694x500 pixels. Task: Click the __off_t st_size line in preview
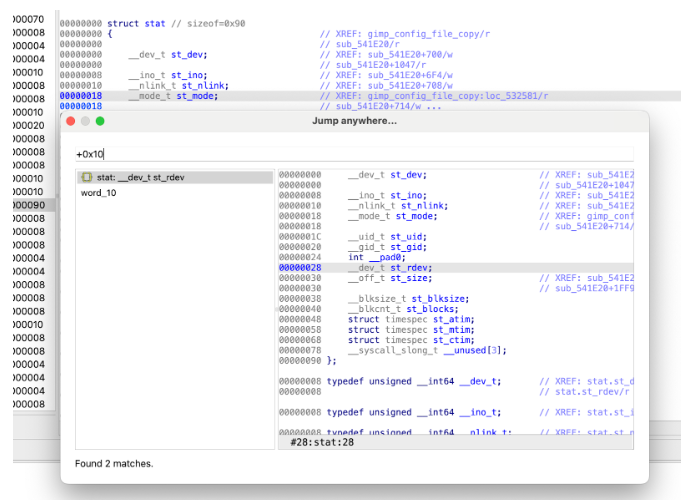click(x=391, y=278)
